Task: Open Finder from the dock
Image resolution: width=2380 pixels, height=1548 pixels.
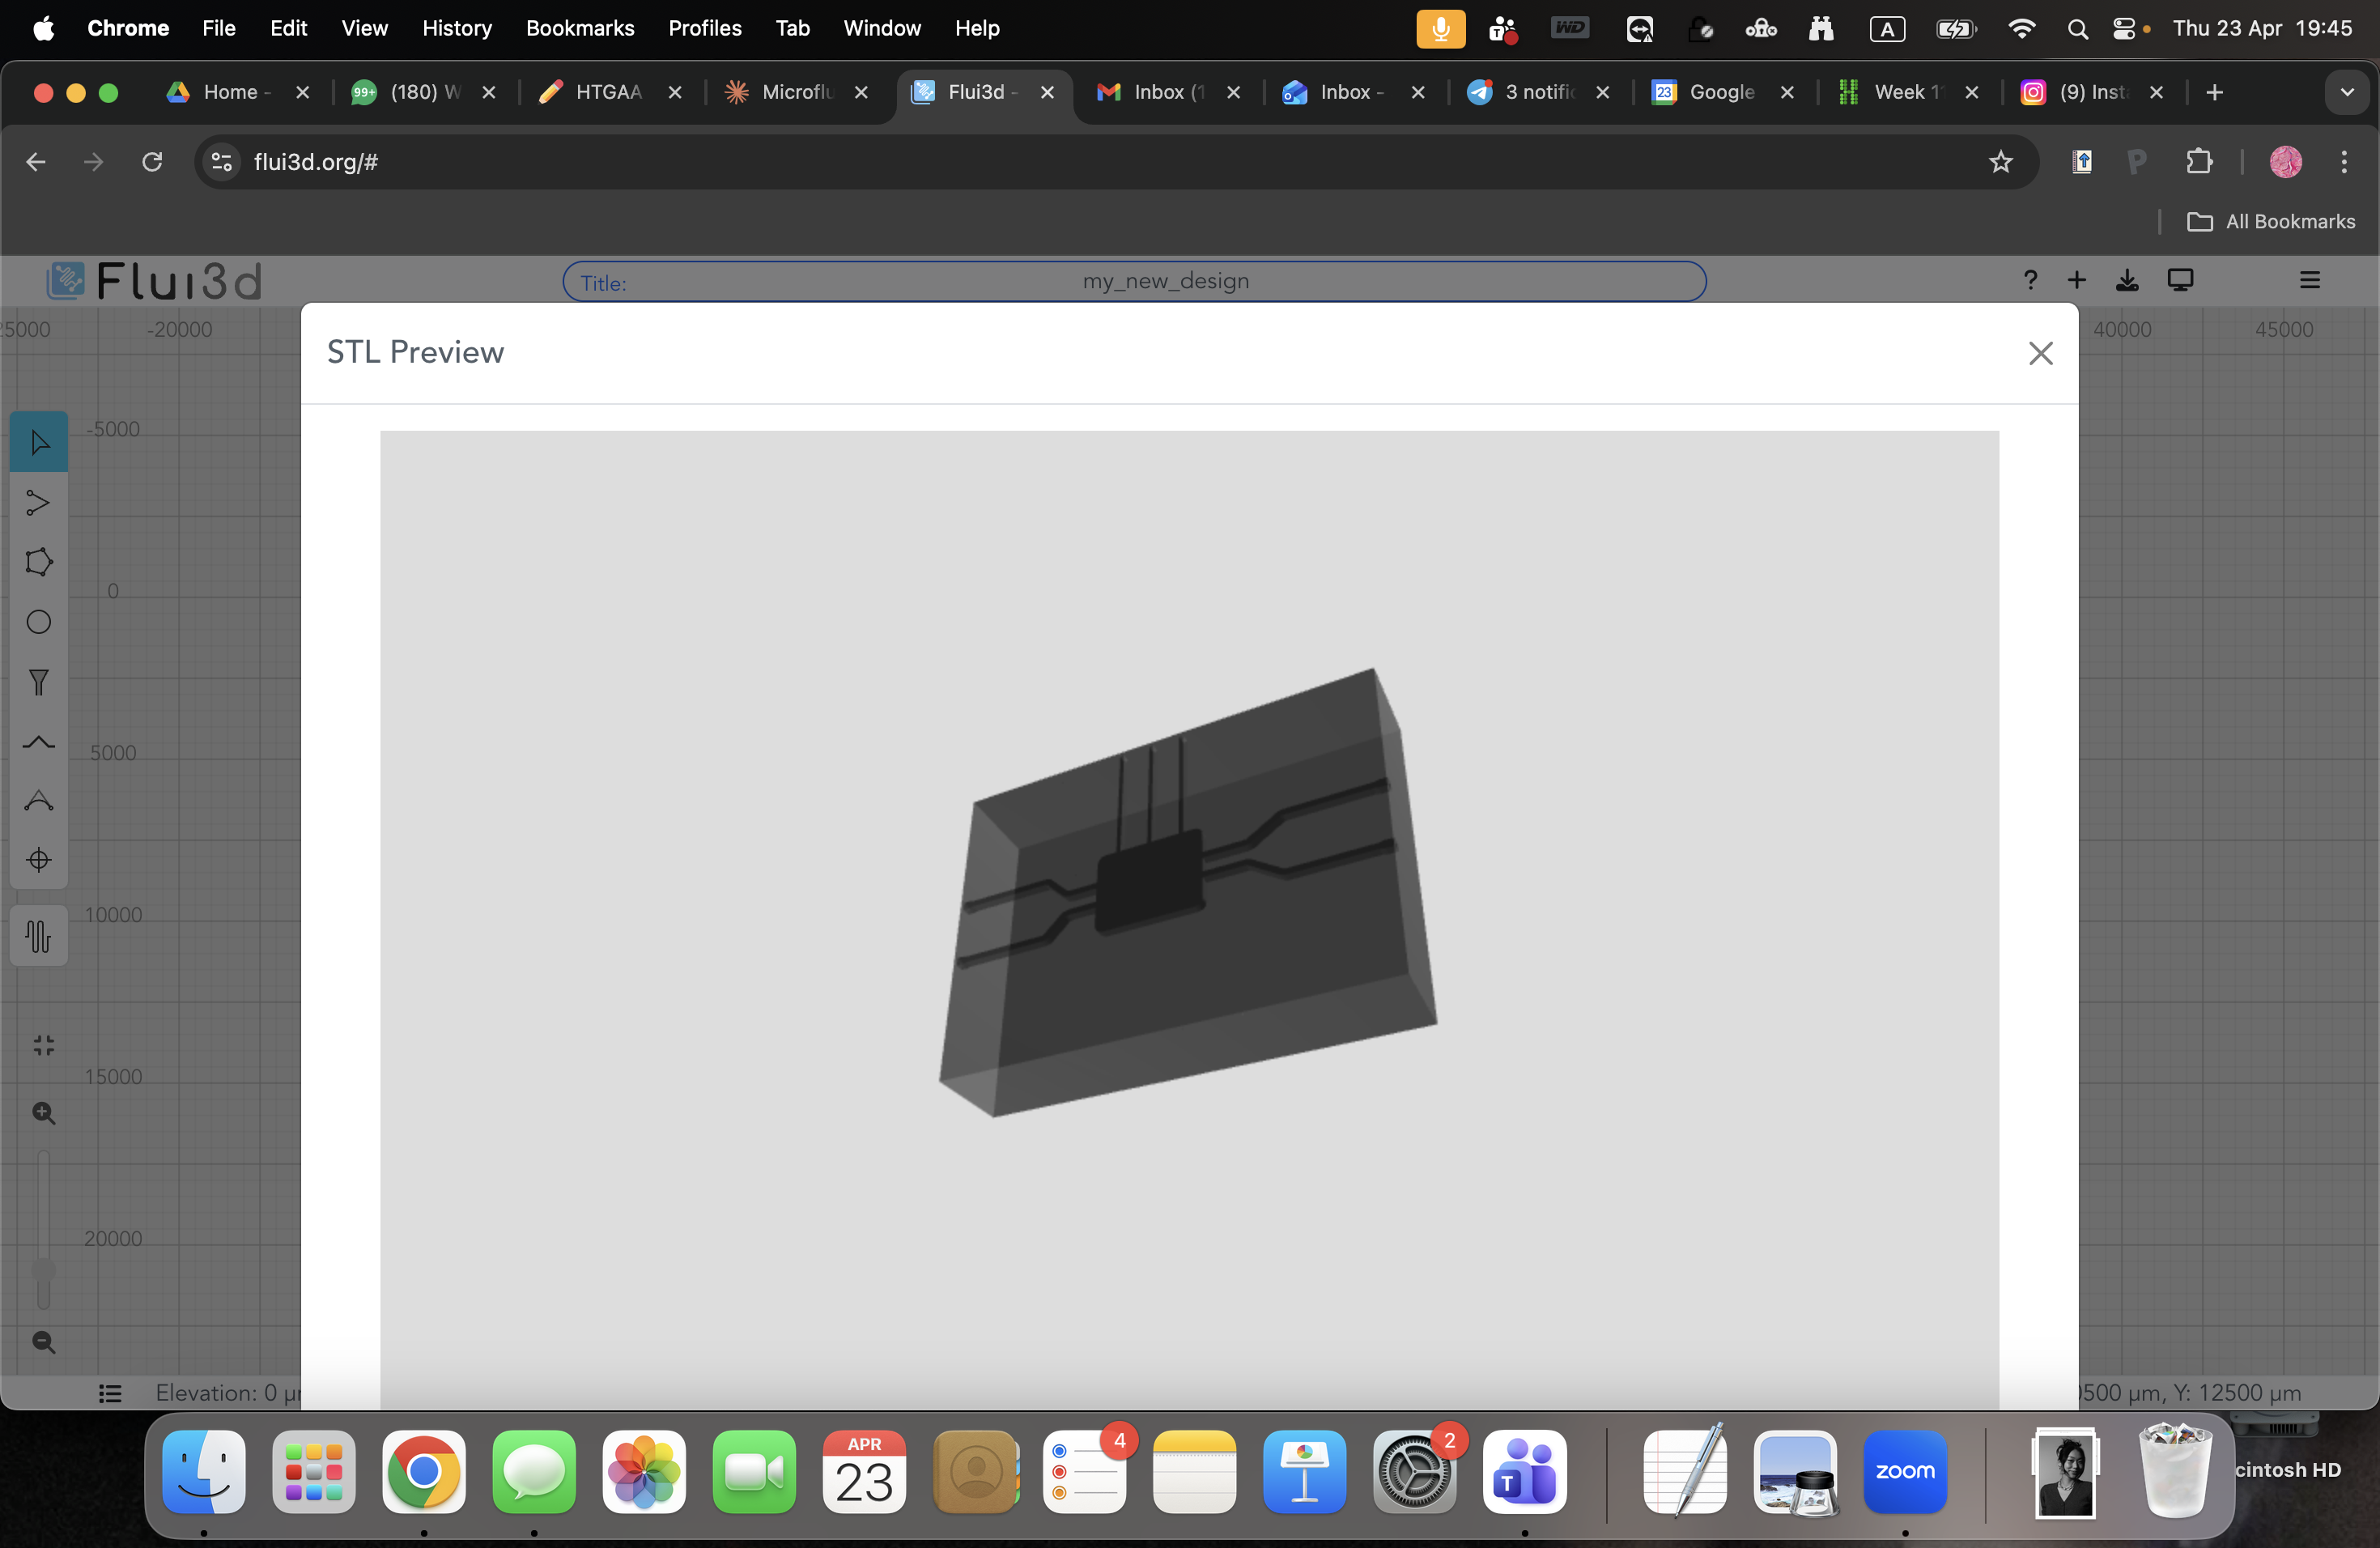Action: [x=204, y=1470]
